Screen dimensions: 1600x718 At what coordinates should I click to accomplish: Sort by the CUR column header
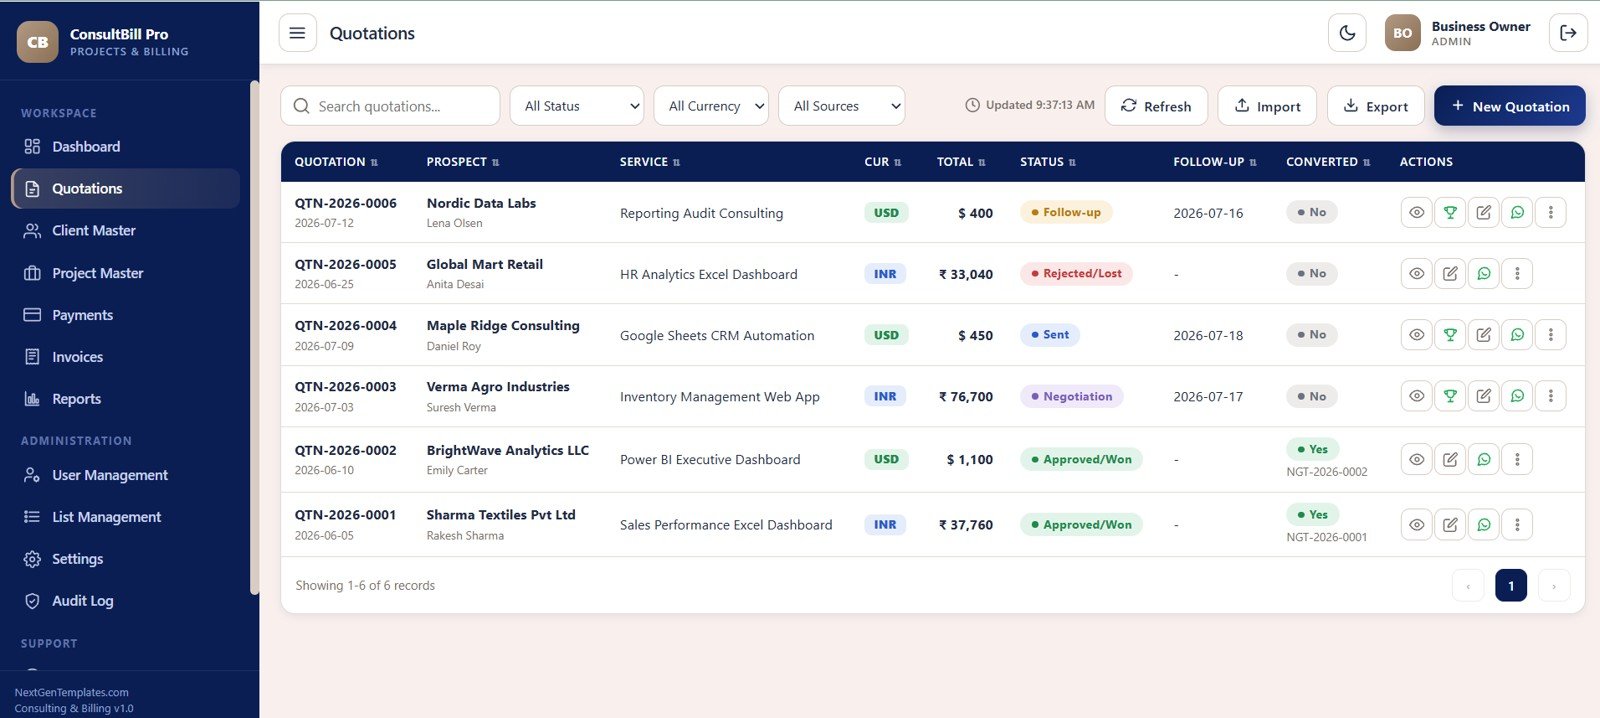[883, 162]
